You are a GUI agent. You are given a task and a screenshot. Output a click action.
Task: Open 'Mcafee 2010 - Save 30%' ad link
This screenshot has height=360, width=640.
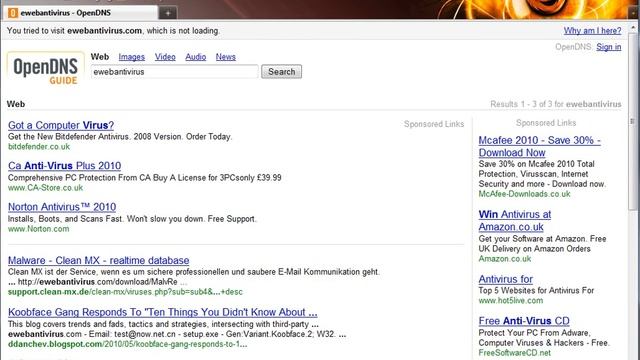coord(540,146)
